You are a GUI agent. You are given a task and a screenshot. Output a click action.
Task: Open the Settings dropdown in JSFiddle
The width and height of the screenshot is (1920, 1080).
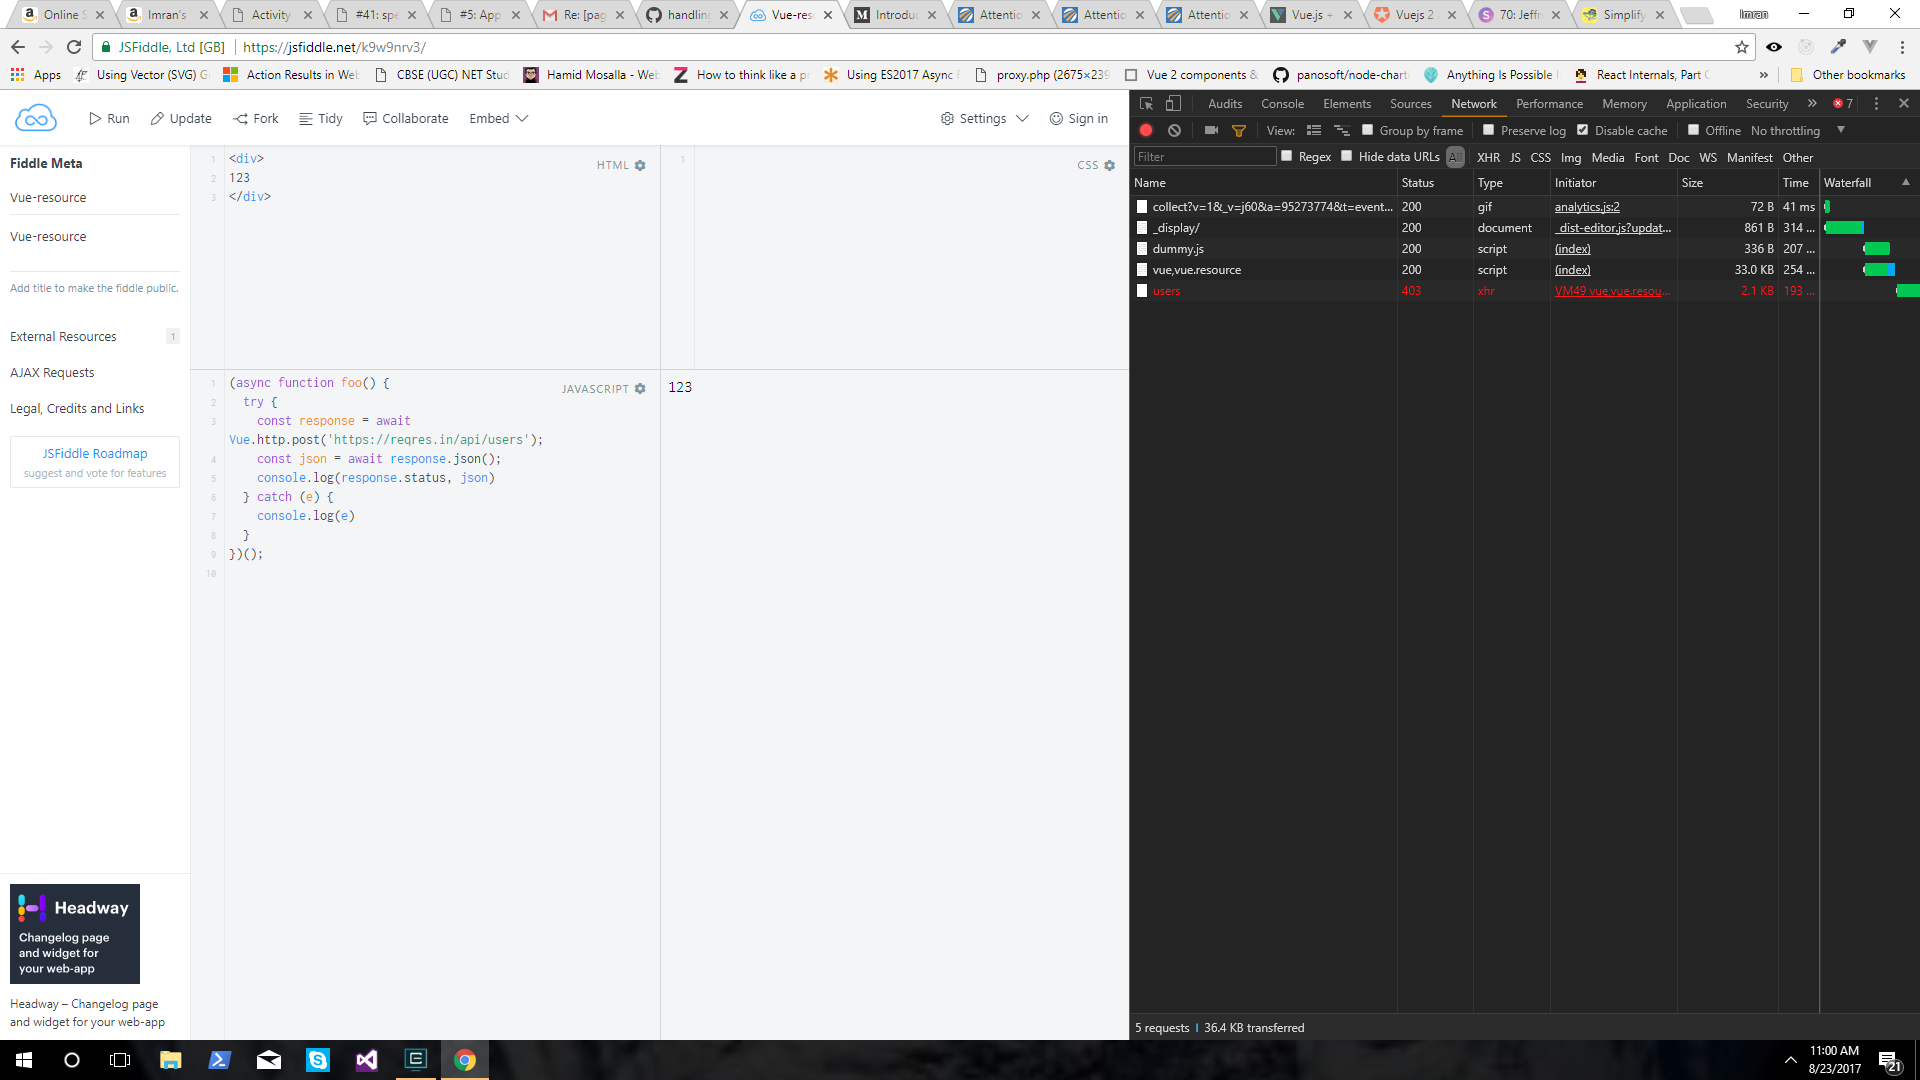[x=984, y=118]
